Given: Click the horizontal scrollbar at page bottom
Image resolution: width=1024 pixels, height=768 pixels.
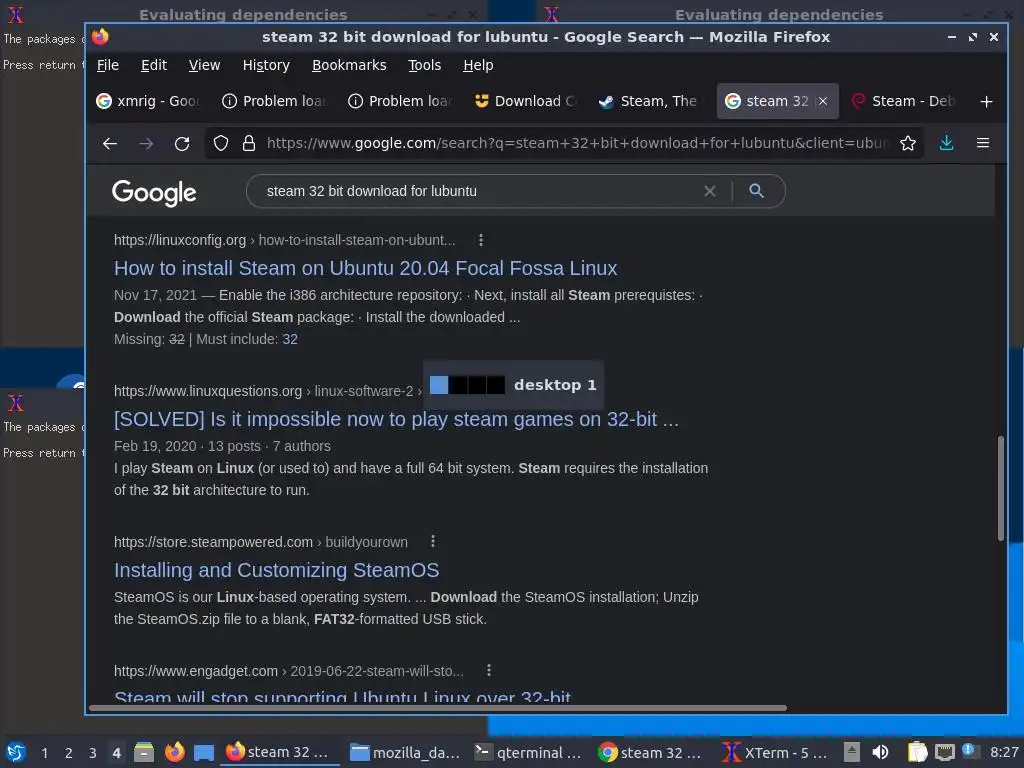Looking at the screenshot, I should 438,708.
